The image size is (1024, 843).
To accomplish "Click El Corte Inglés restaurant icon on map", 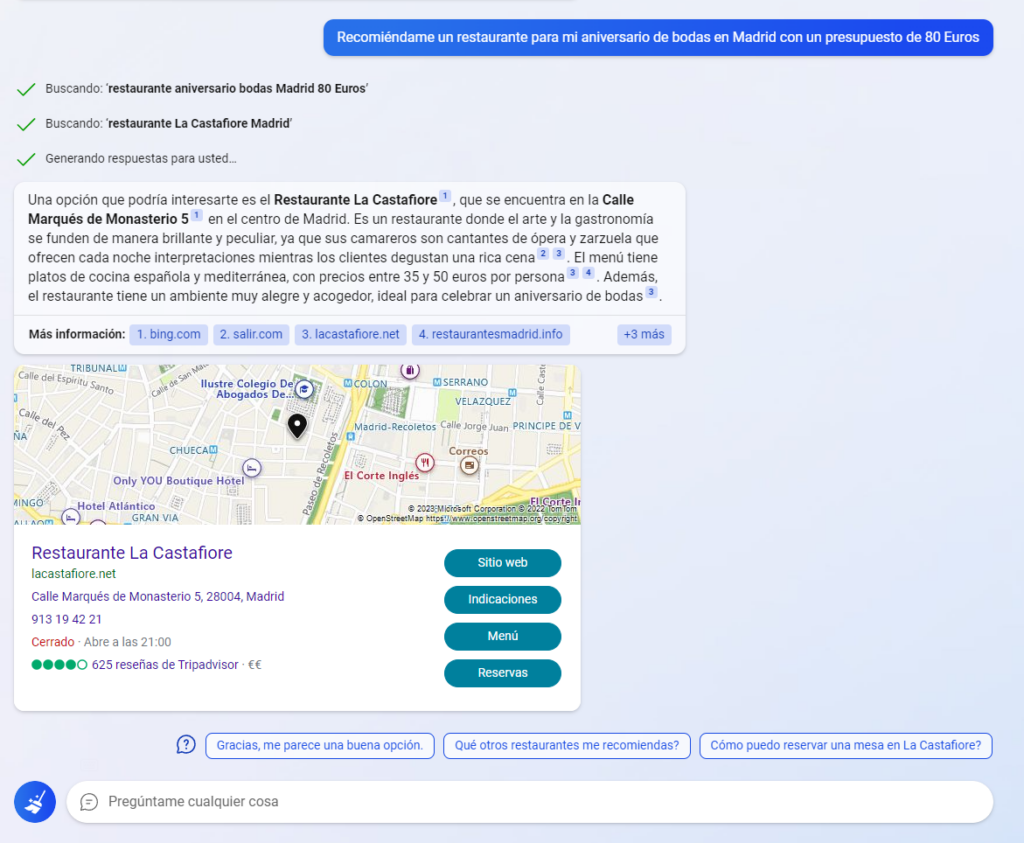I will coord(426,462).
